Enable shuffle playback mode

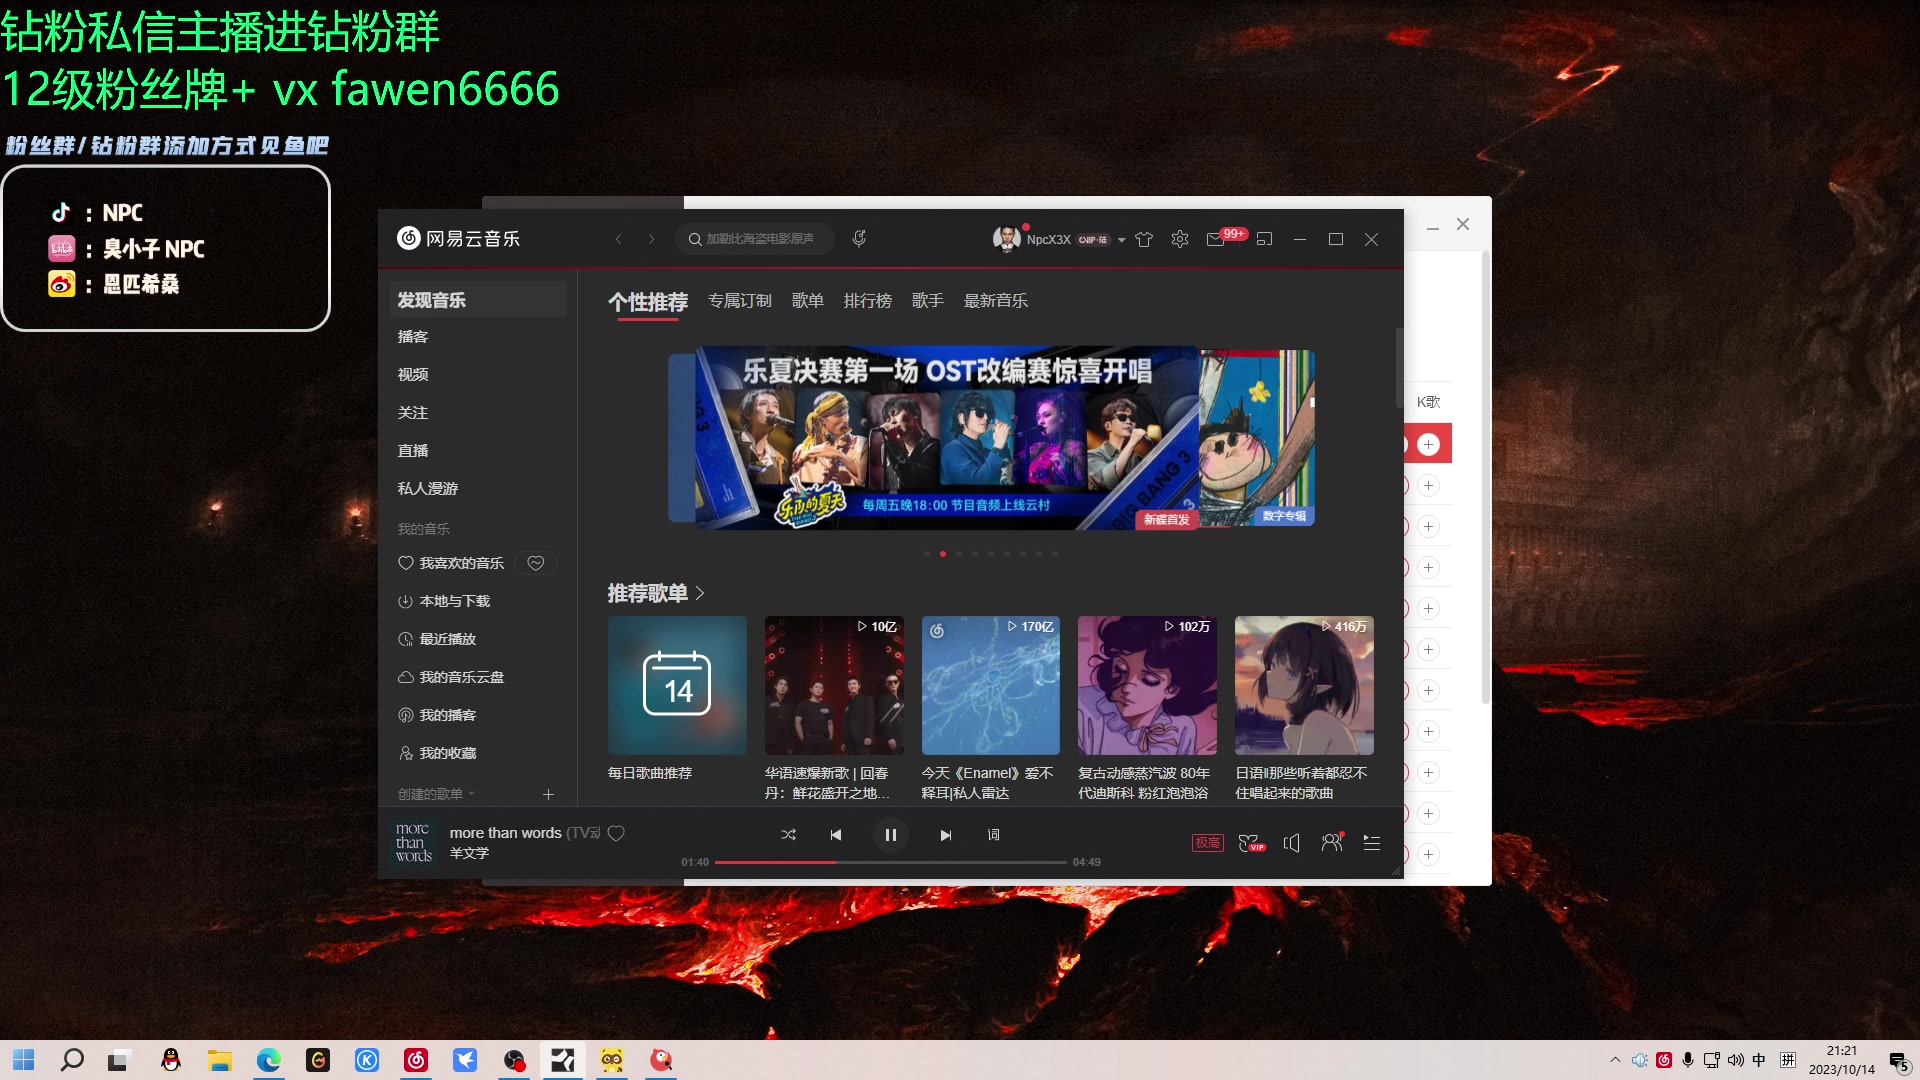coord(789,834)
